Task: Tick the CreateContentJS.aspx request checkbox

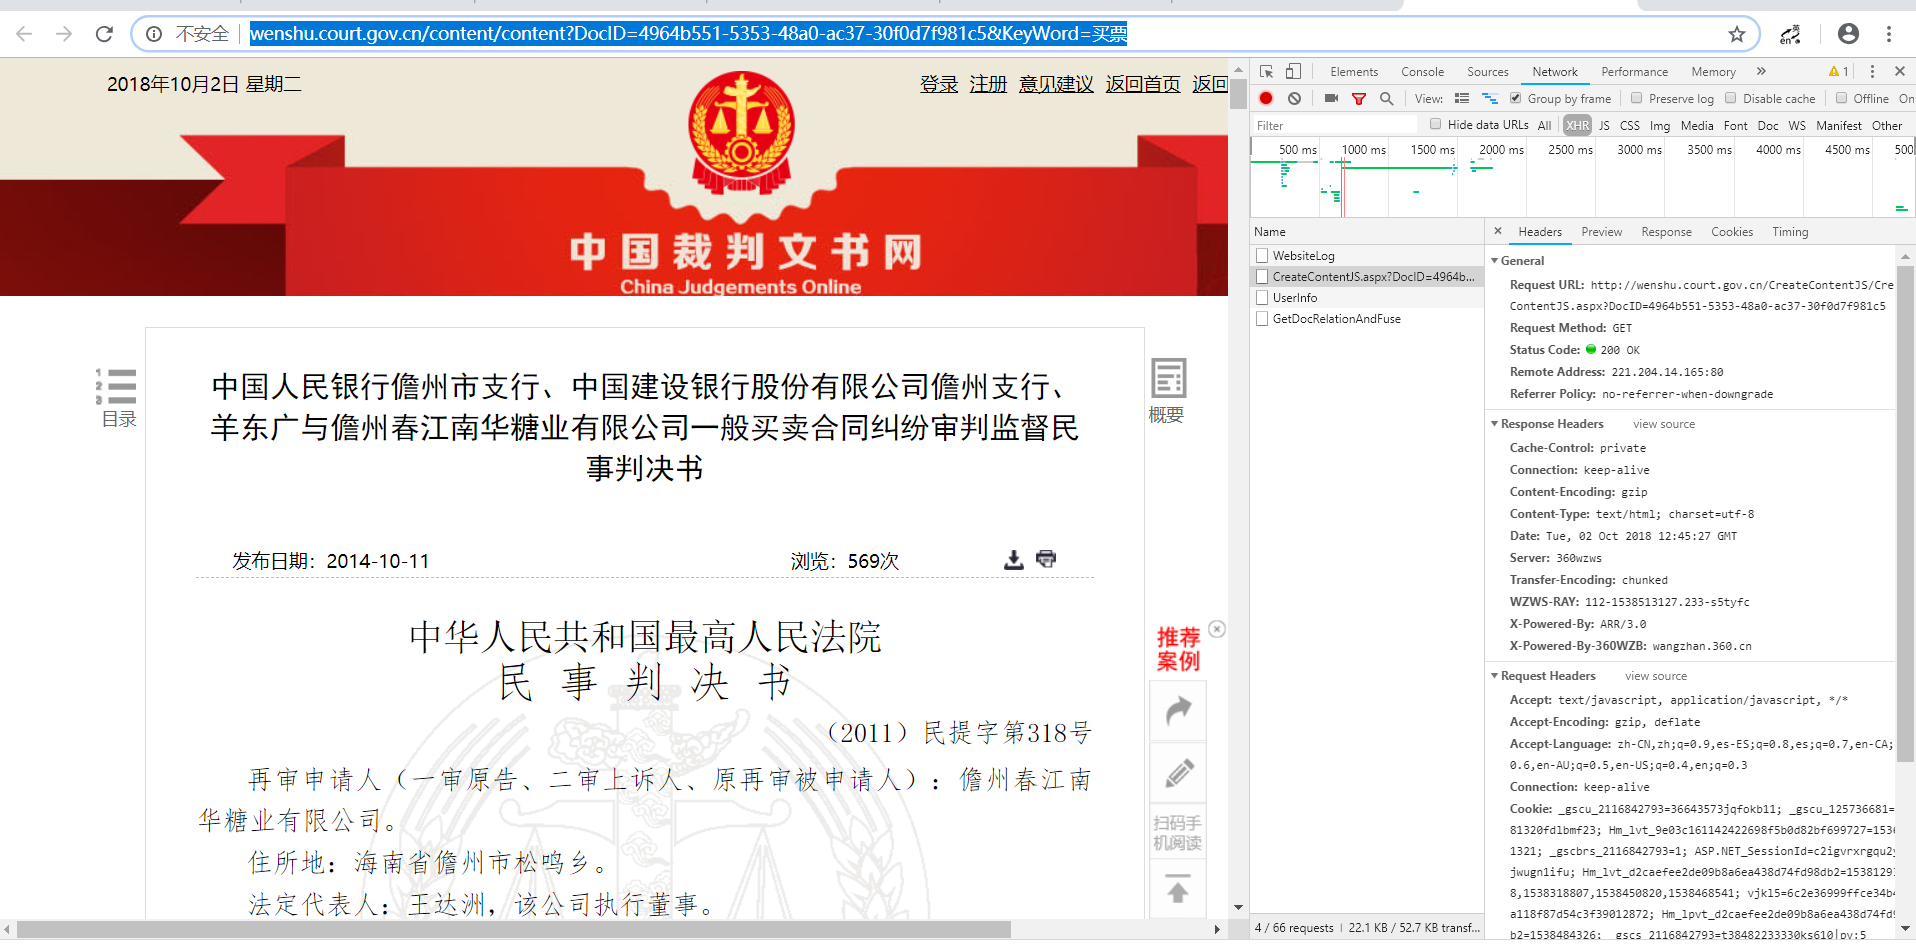Action: (x=1262, y=277)
